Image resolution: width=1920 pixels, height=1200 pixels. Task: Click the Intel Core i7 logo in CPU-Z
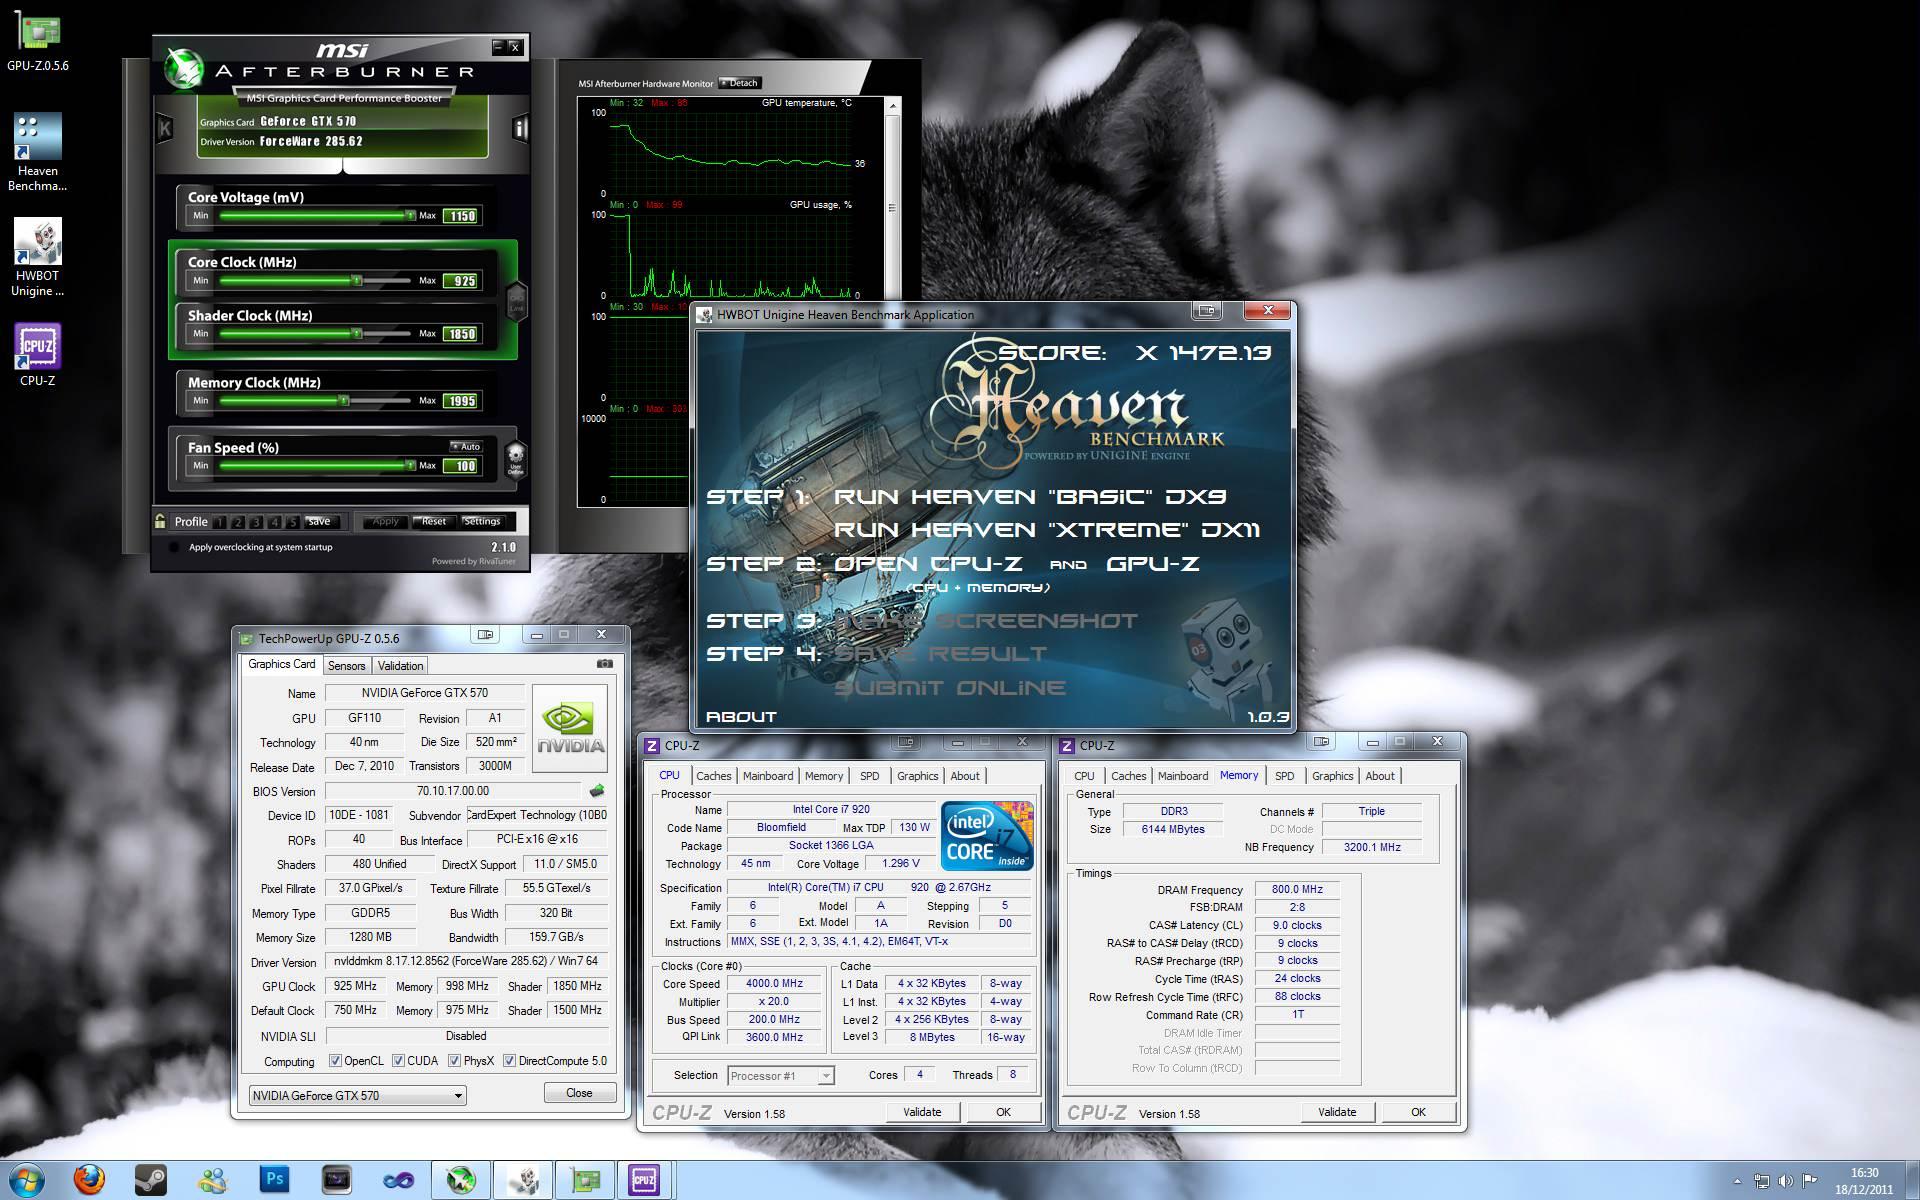click(987, 836)
